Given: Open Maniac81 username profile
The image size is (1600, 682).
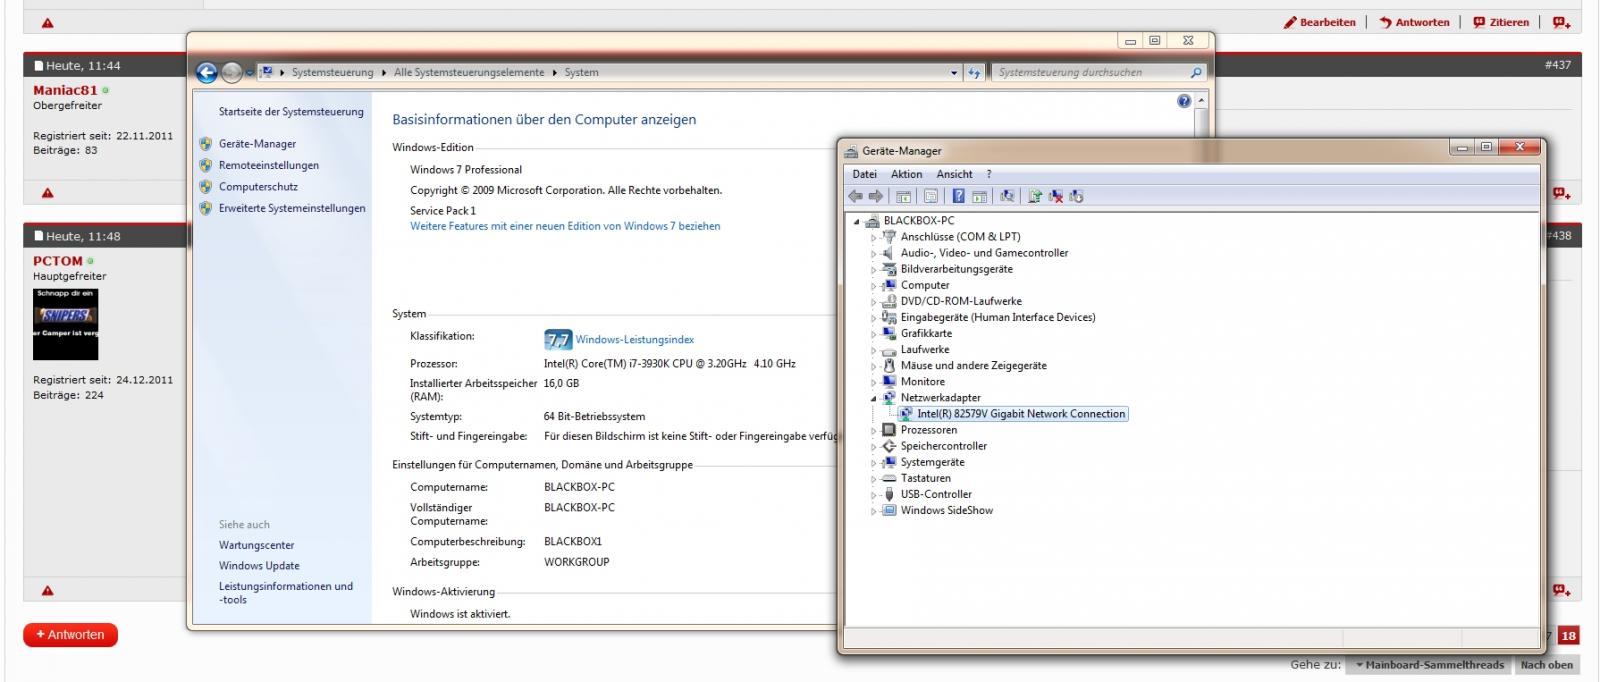Looking at the screenshot, I should 65,90.
